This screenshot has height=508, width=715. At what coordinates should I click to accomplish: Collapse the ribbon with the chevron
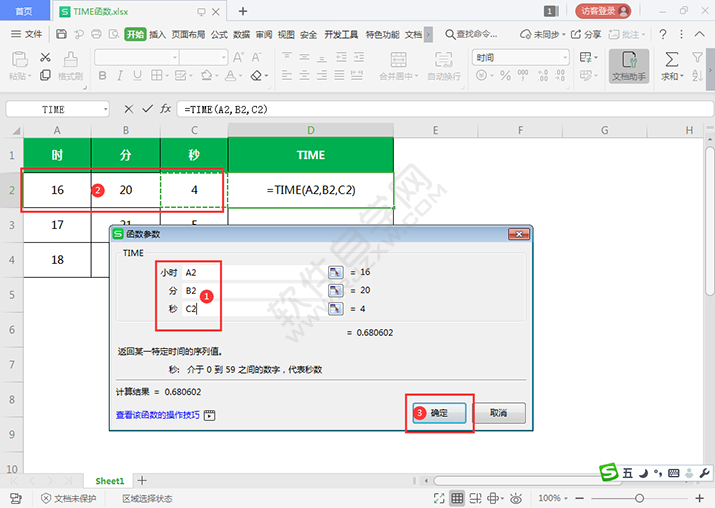tap(699, 34)
